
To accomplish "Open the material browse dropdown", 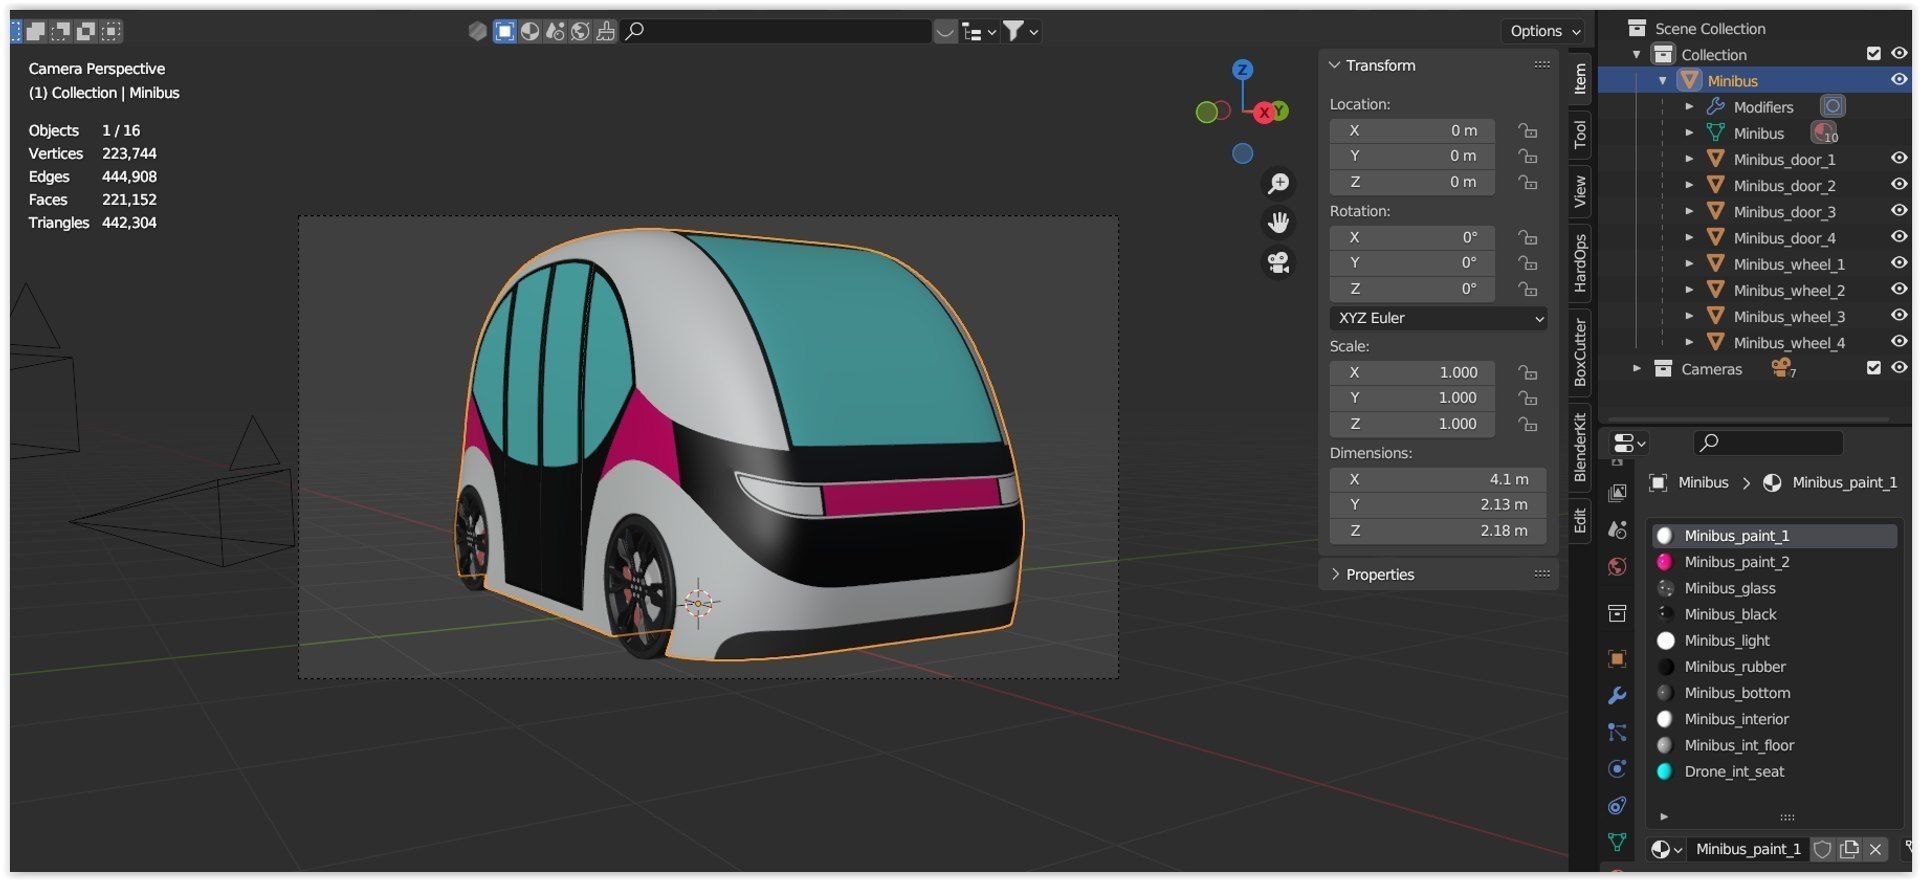I will (x=1666, y=849).
